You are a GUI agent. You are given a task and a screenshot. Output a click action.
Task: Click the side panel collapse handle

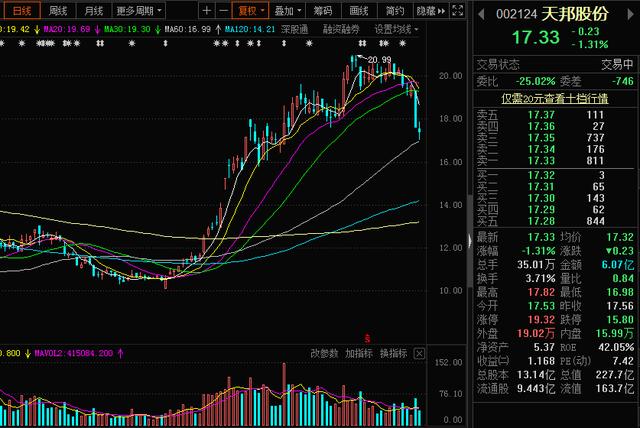[x=470, y=241]
